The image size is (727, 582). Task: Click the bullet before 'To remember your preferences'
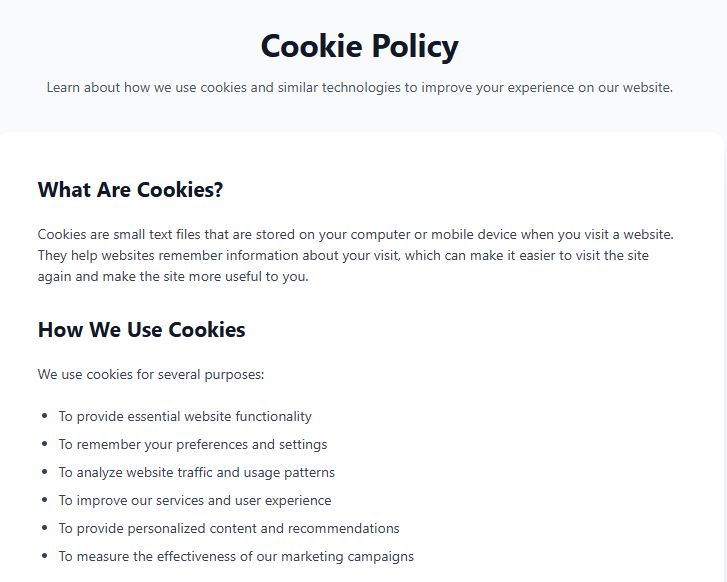click(45, 444)
